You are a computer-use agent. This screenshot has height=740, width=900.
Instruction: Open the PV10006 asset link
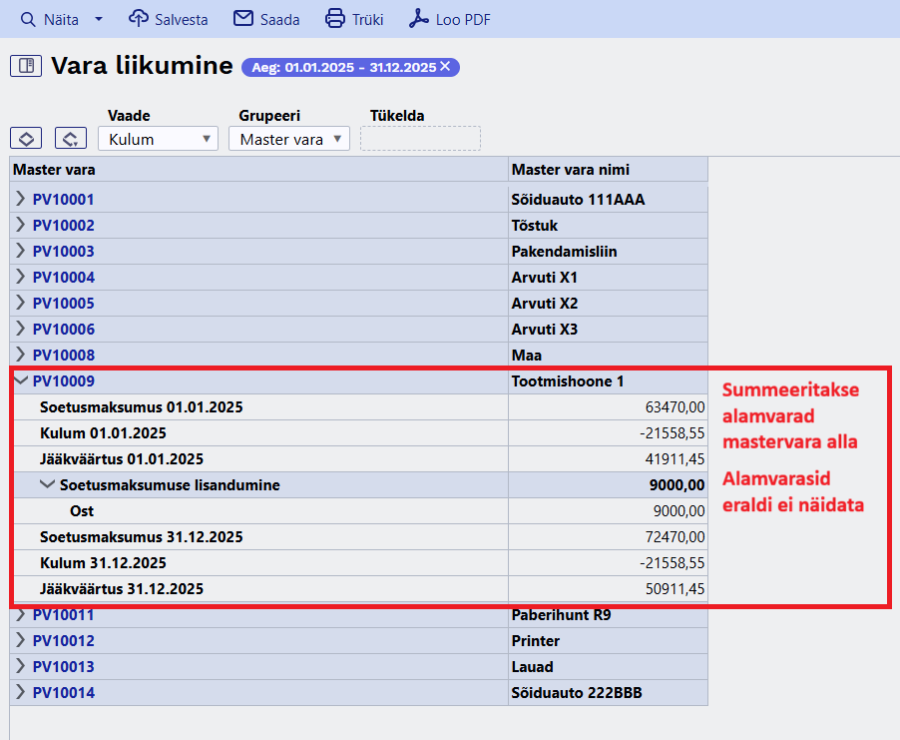(x=64, y=329)
